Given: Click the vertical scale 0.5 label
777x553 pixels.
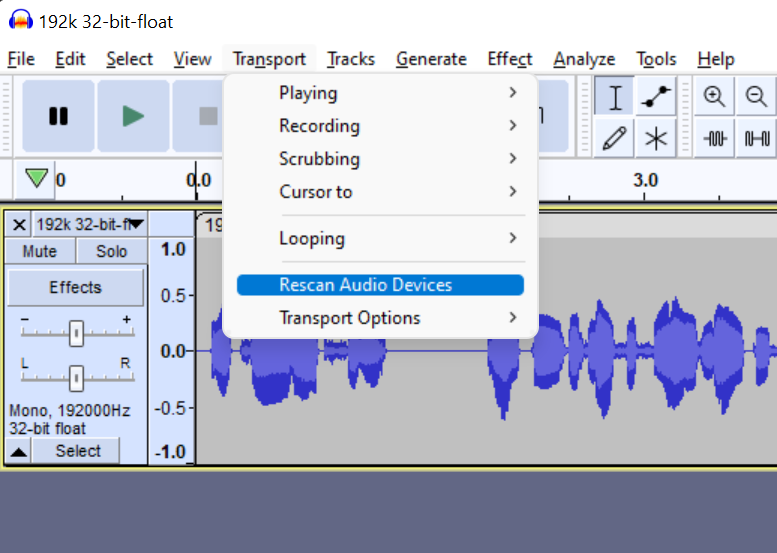Looking at the screenshot, I should [x=173, y=296].
